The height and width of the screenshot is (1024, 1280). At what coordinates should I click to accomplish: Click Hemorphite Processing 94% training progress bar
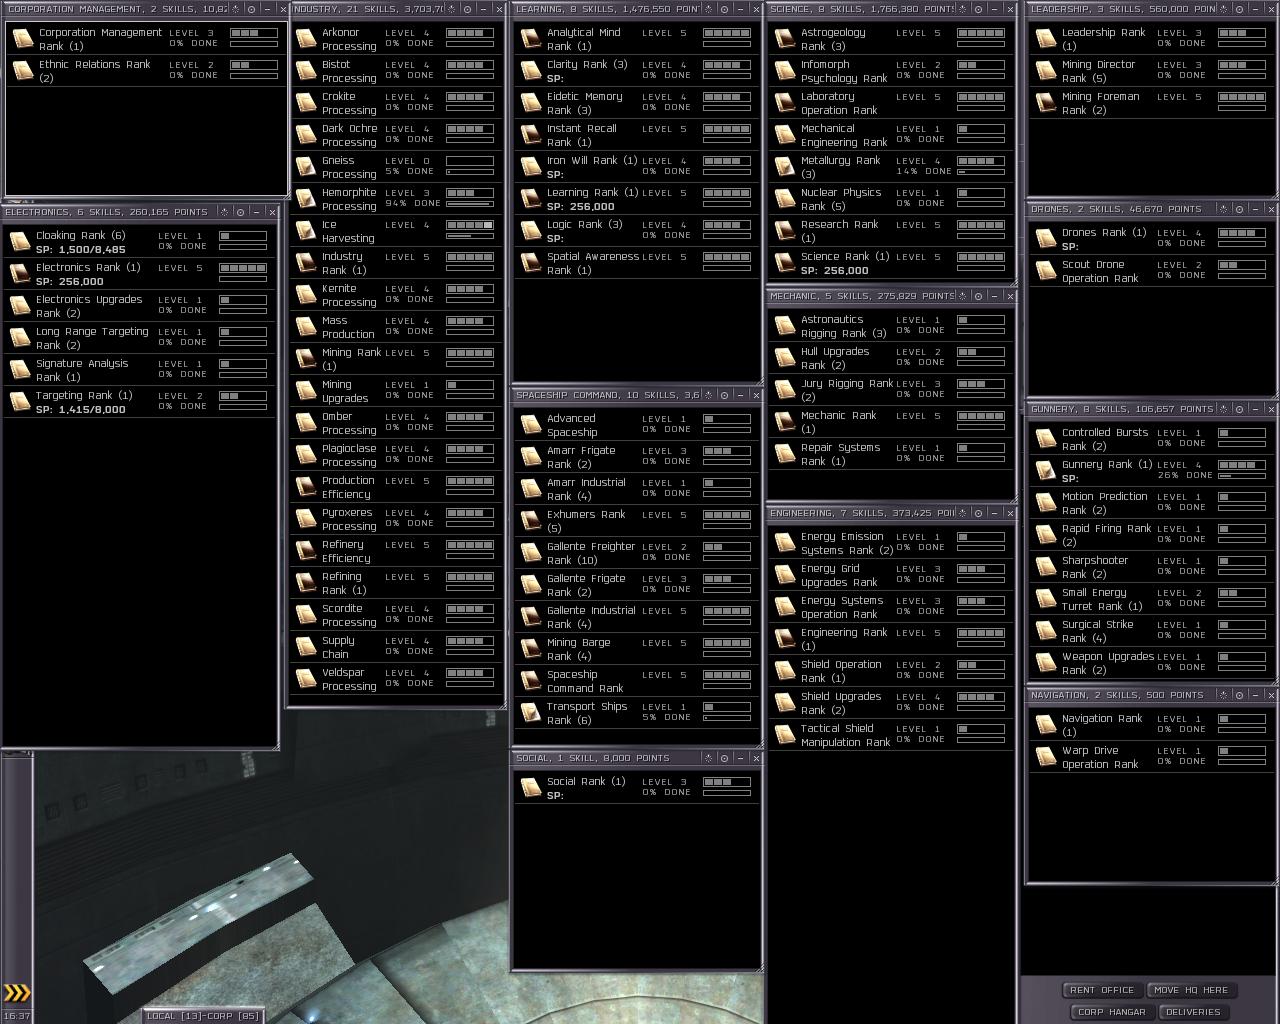[470, 204]
